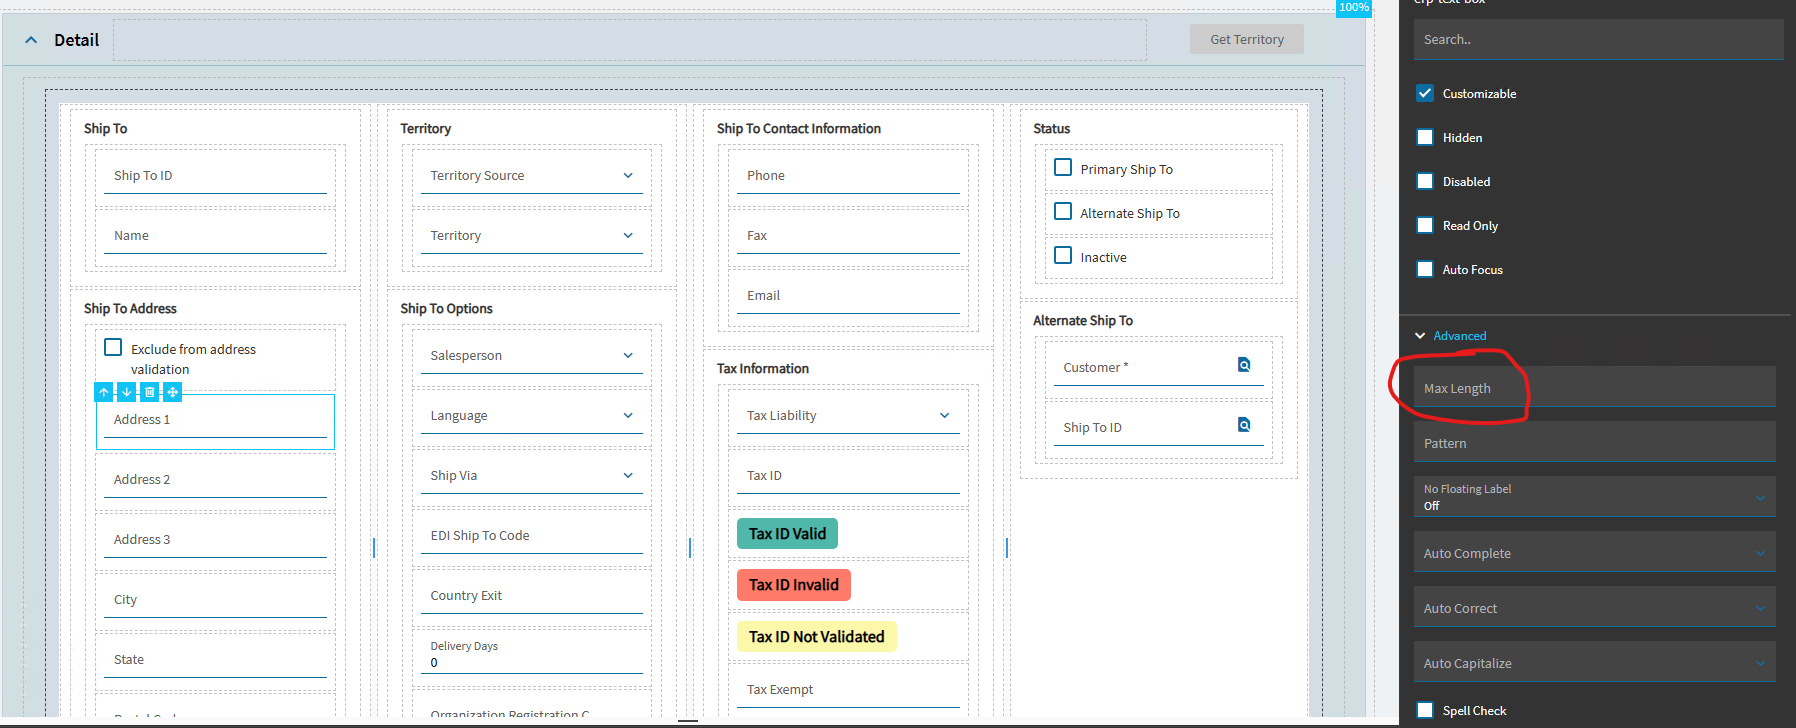This screenshot has height=728, width=1796.
Task: Collapse the Advanced section arrow
Action: 1420,336
